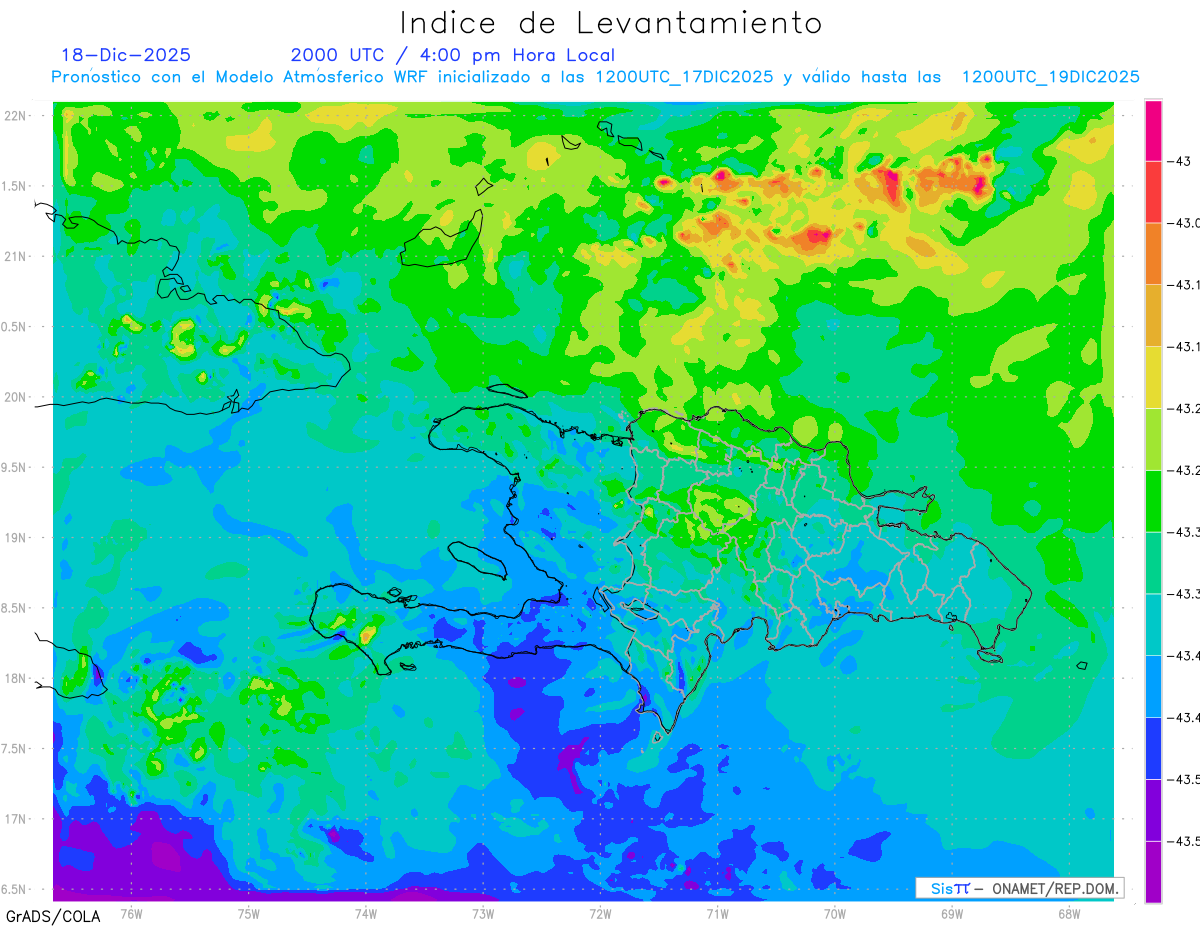Click the orange swatch in the color bar

tap(1153, 254)
